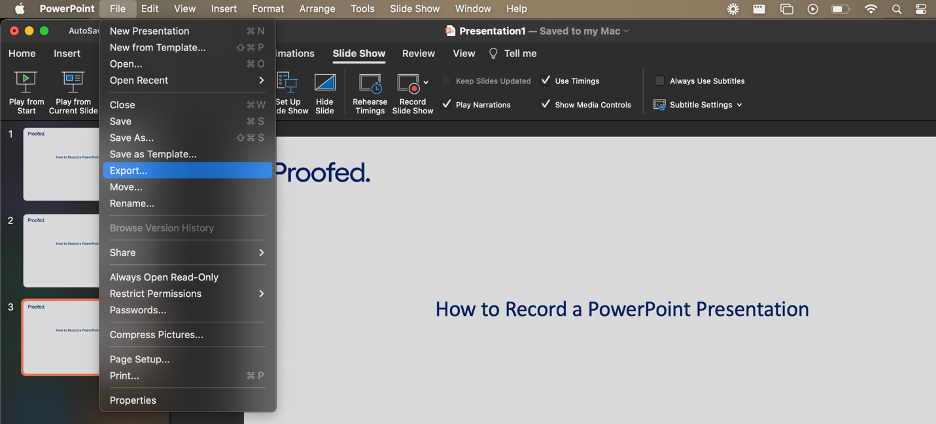Click the Rehearse Timings icon
The height and width of the screenshot is (424, 936).
(370, 83)
